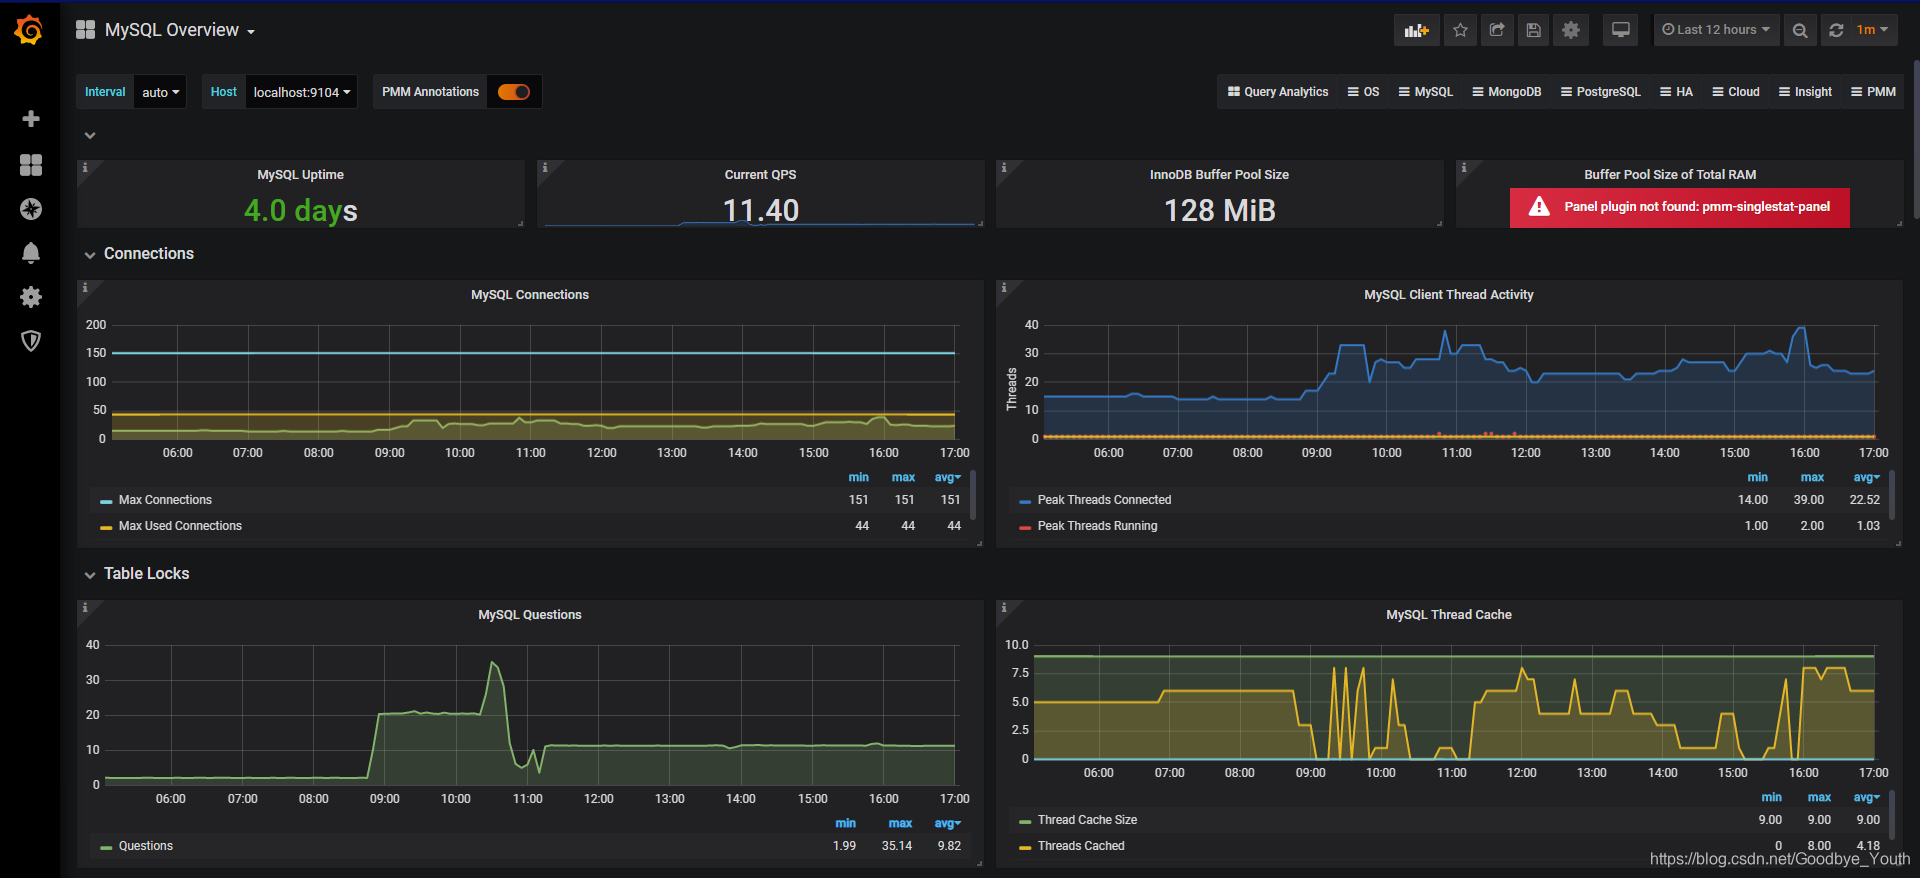Toggle Thread Cache Size series in legend
This screenshot has width=1920, height=878.
click(x=1087, y=820)
